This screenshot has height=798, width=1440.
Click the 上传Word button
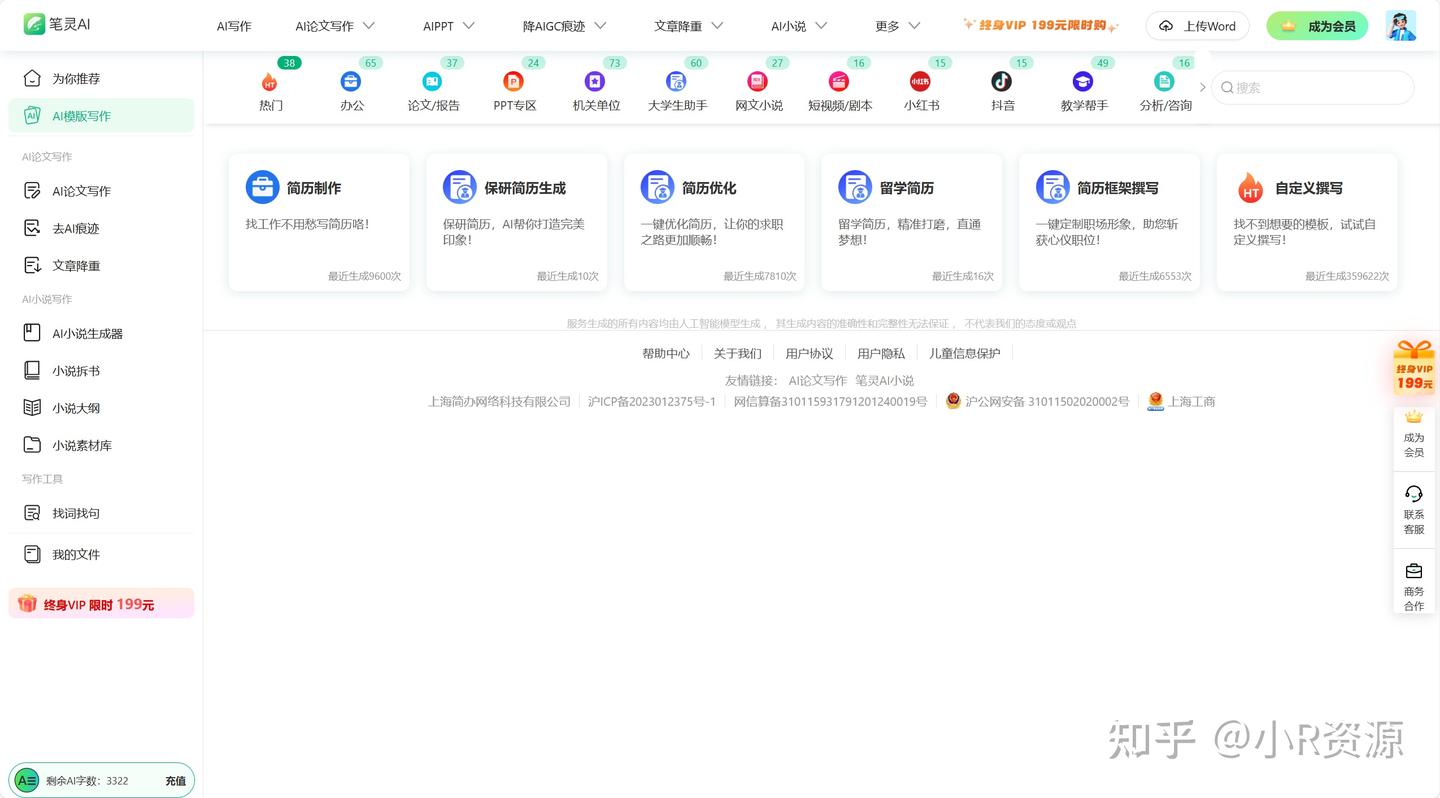[x=1197, y=26]
